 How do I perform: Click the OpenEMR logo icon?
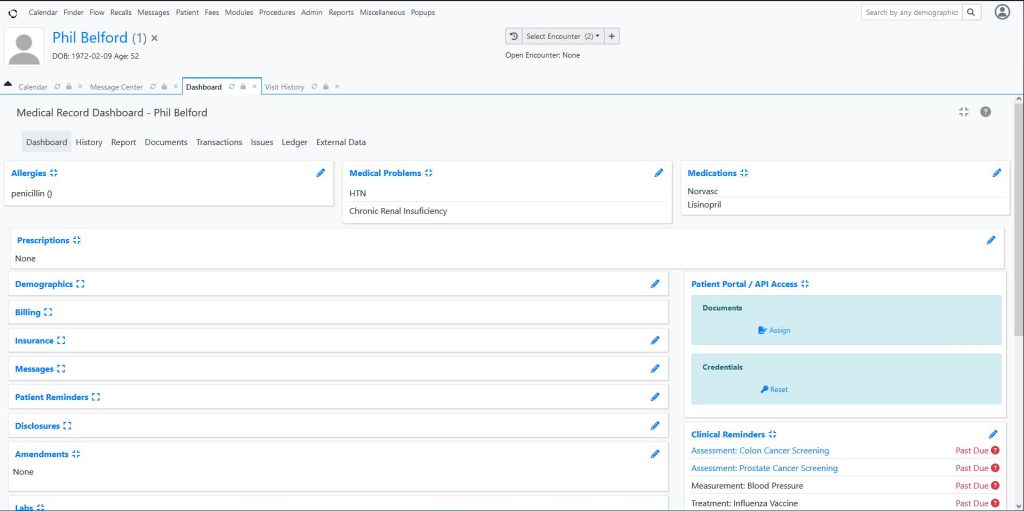(x=12, y=13)
